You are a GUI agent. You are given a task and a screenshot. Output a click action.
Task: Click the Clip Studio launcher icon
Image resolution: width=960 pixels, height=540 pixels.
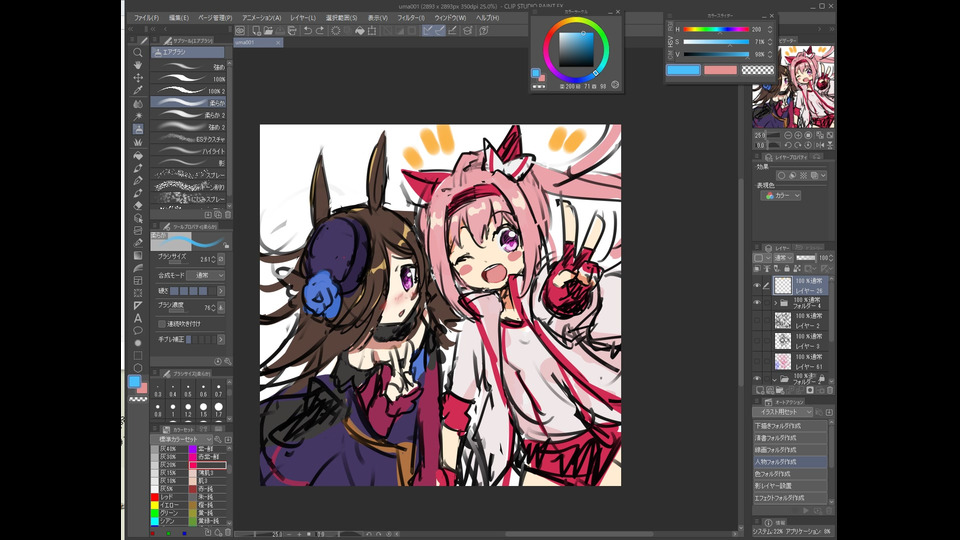click(240, 30)
